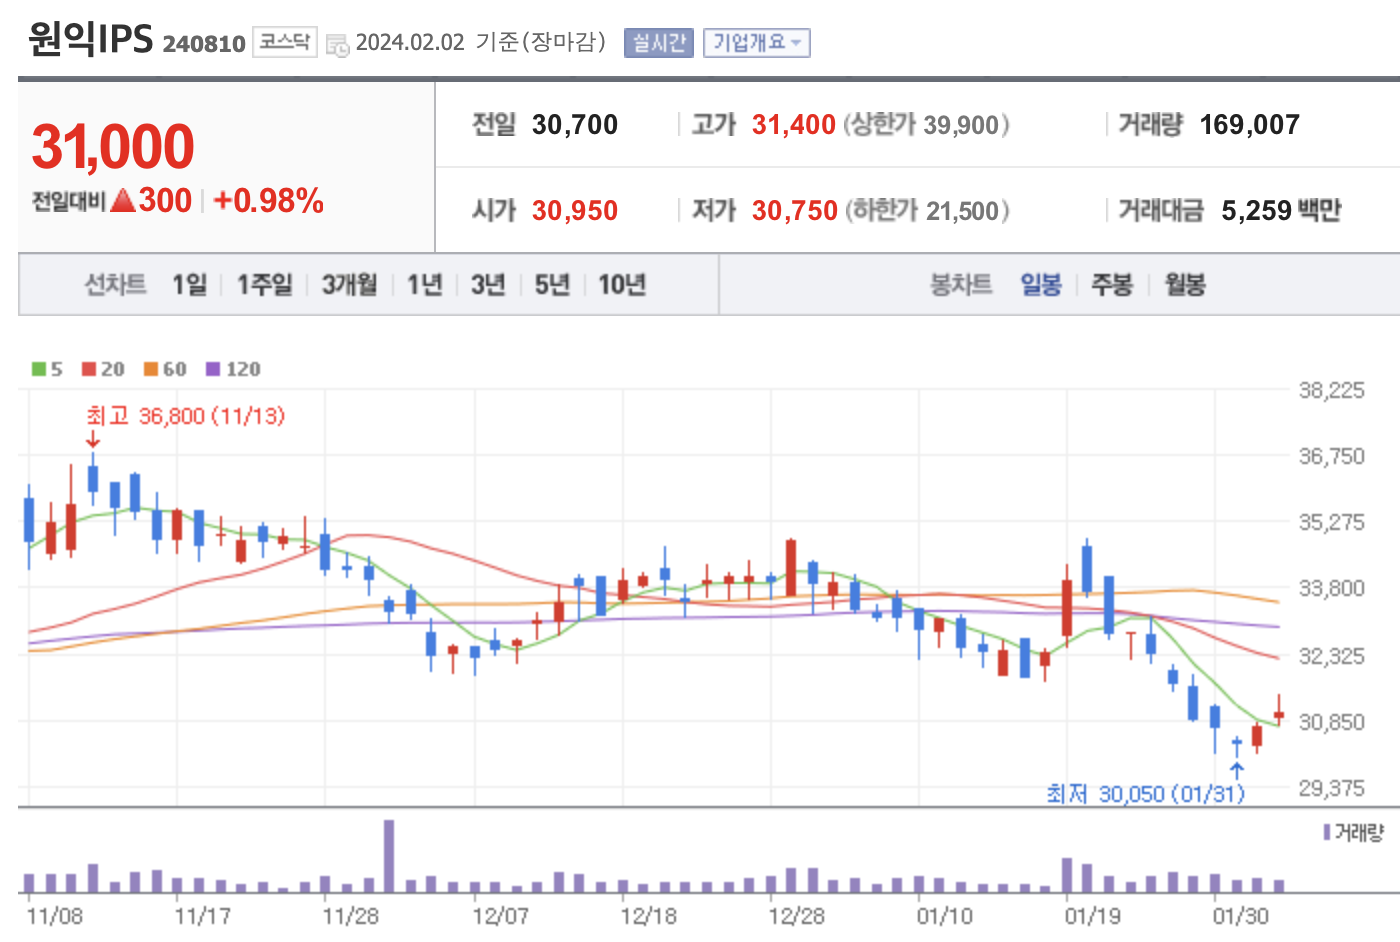The width and height of the screenshot is (1400, 942).
Task: Select the 10년 line chart tab
Action: click(x=622, y=285)
